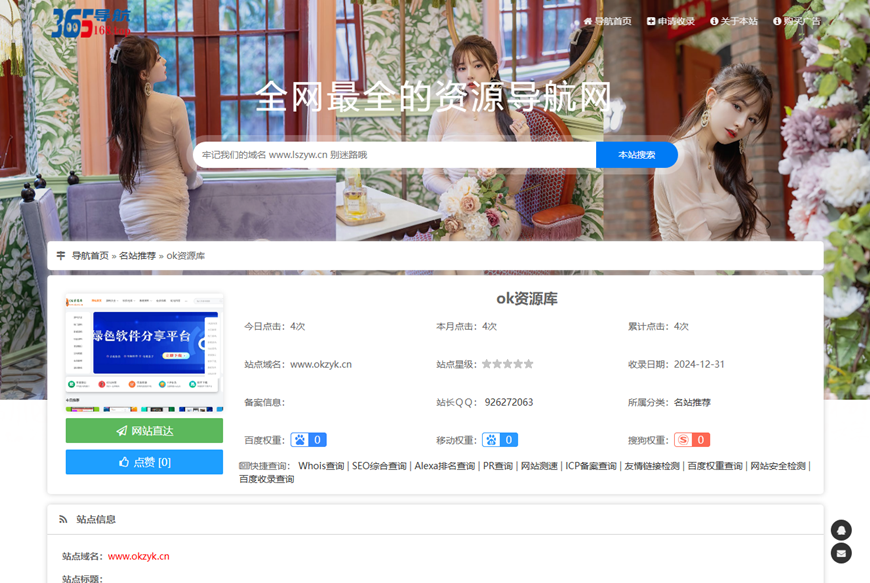Click the 本月点击 4次 statistic
Screen dimensions: 870x583
click(467, 326)
